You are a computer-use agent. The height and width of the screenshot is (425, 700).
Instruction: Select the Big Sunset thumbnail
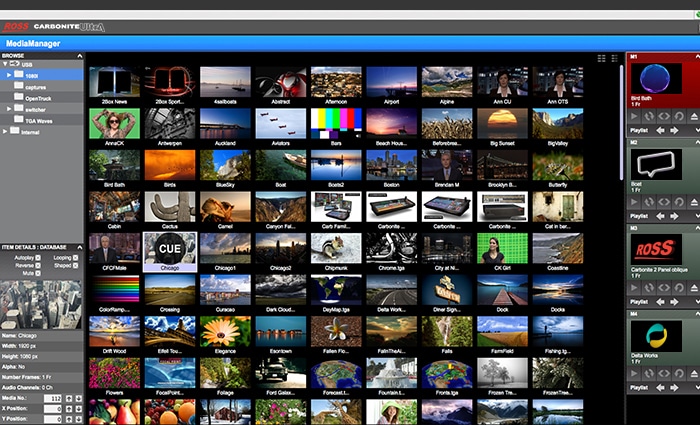502,124
